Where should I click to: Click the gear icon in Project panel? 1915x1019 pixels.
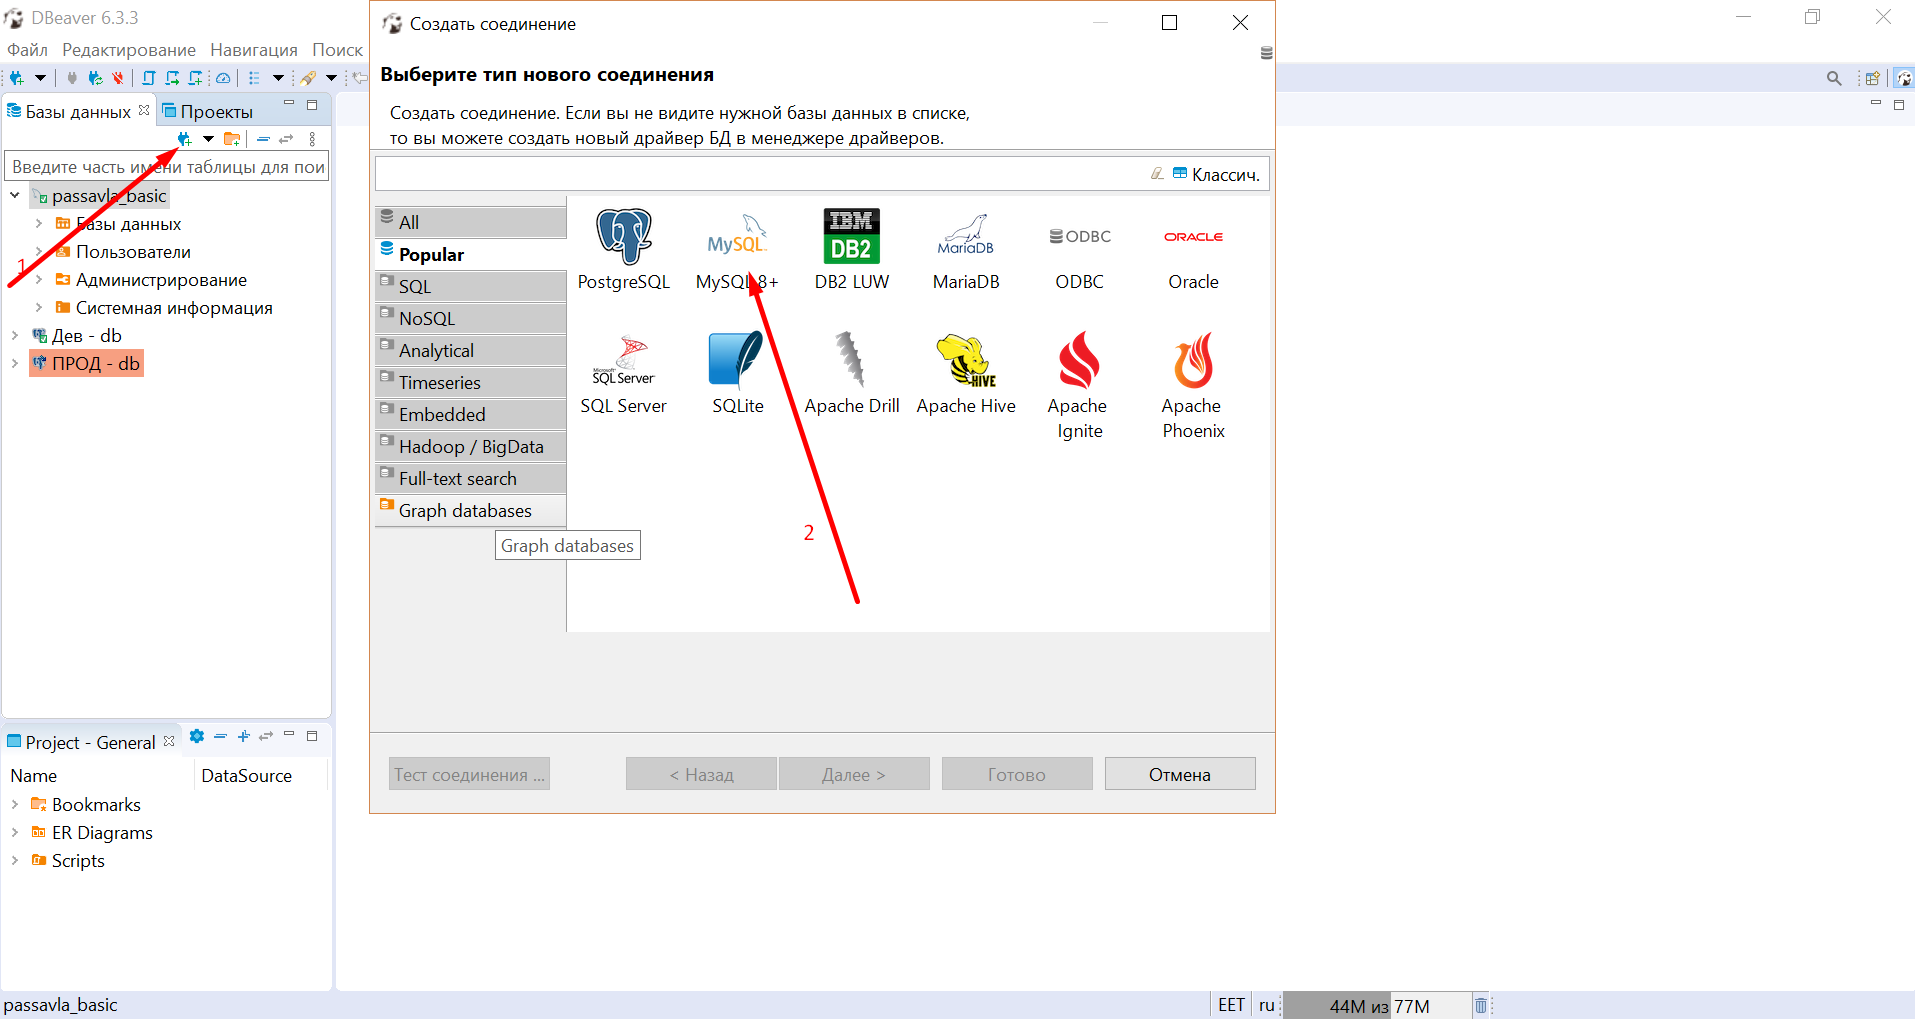(197, 736)
